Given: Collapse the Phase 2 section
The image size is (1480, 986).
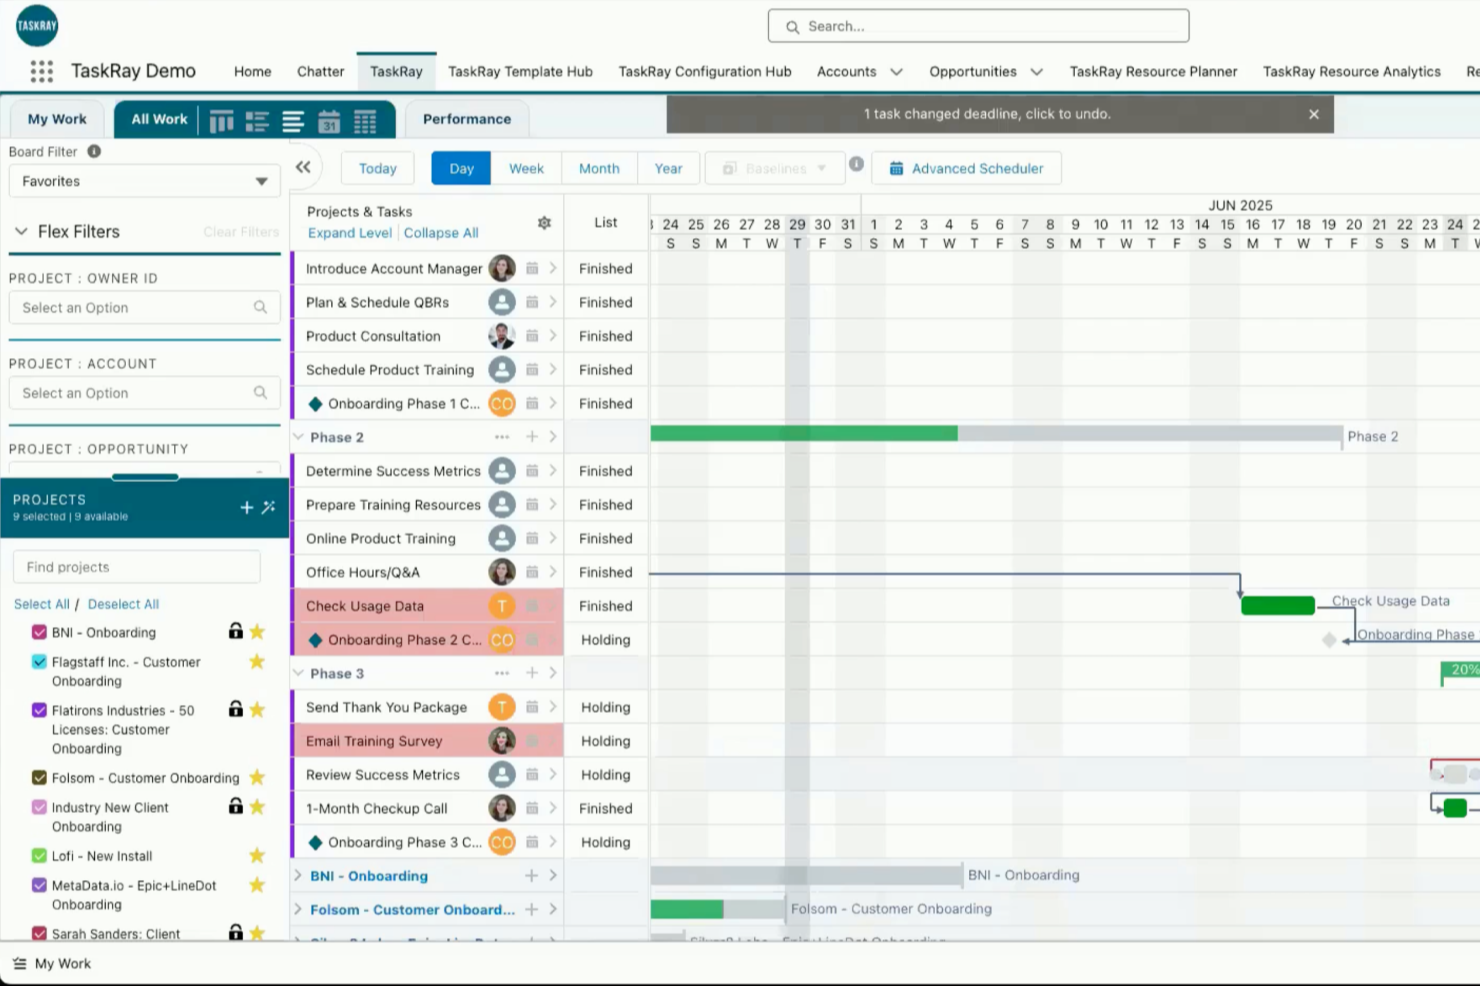Looking at the screenshot, I should pos(298,436).
